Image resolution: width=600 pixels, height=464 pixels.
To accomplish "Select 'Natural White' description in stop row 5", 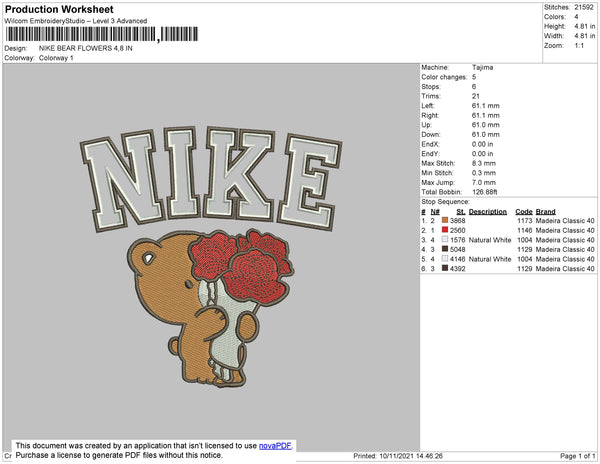I will click(x=490, y=259).
